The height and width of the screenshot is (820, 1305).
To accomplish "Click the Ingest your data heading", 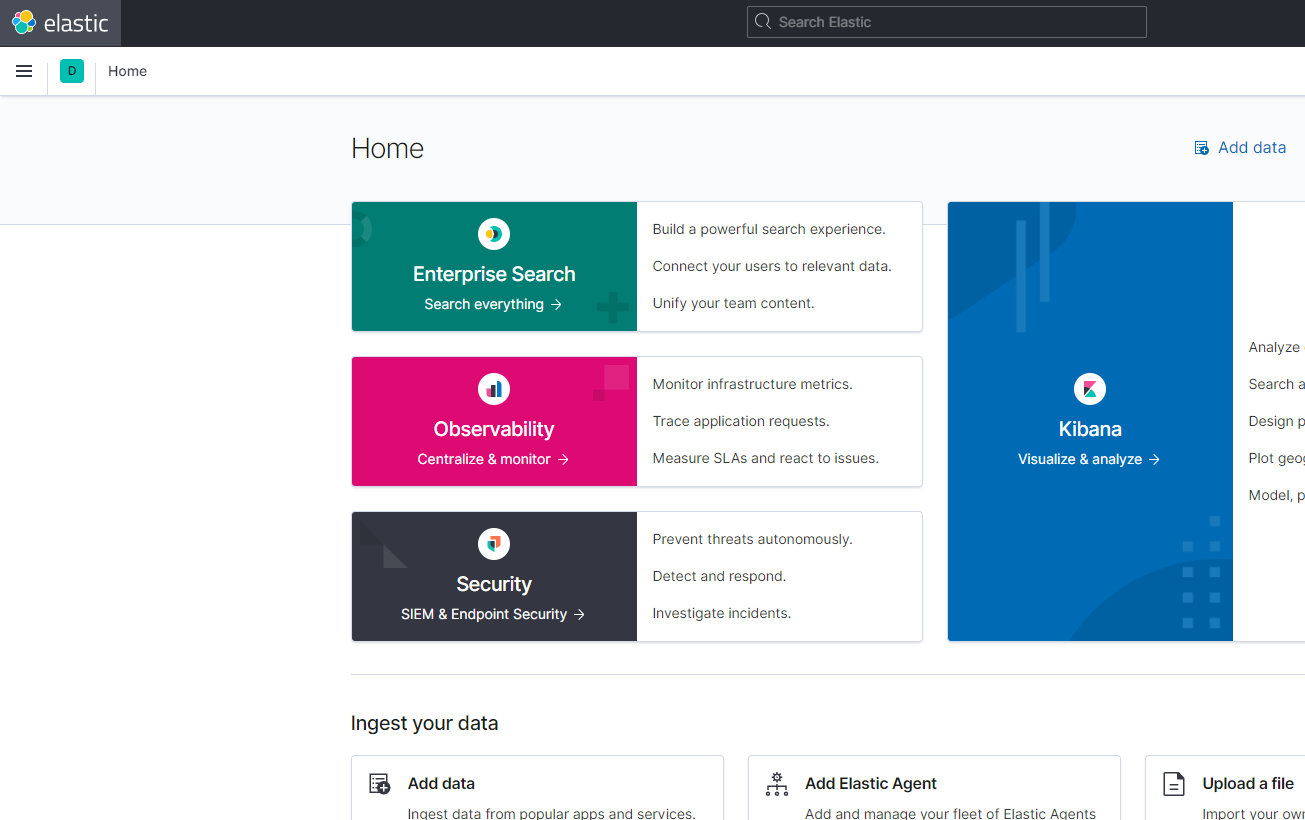I will point(424,723).
